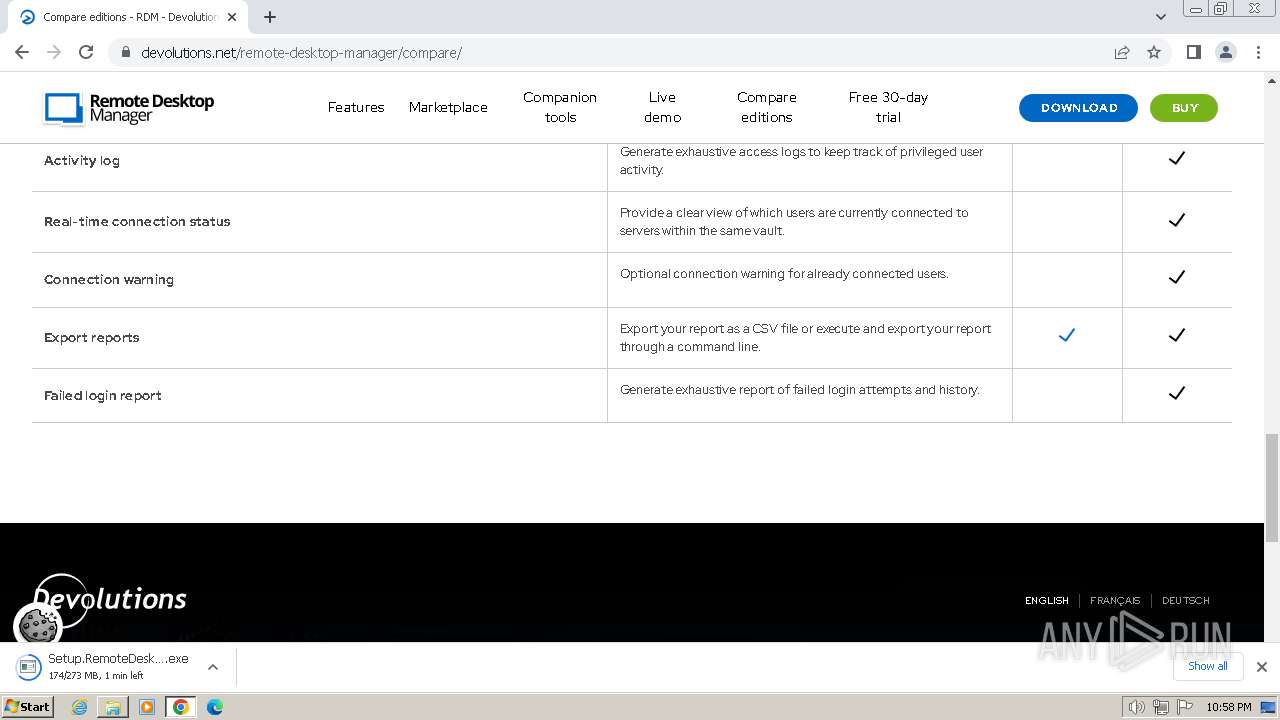This screenshot has height=720, width=1280.
Task: Show all downloads
Action: [x=1207, y=666]
